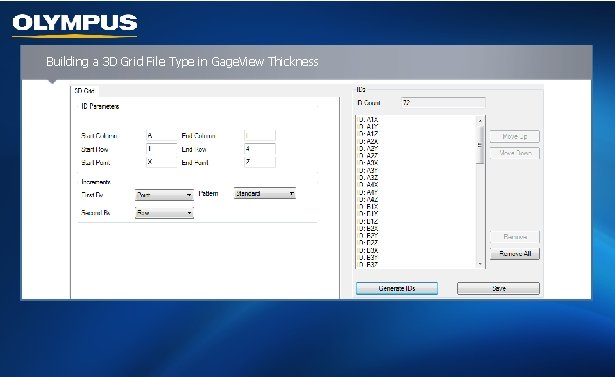Select ID B2Z in the list

(368, 243)
